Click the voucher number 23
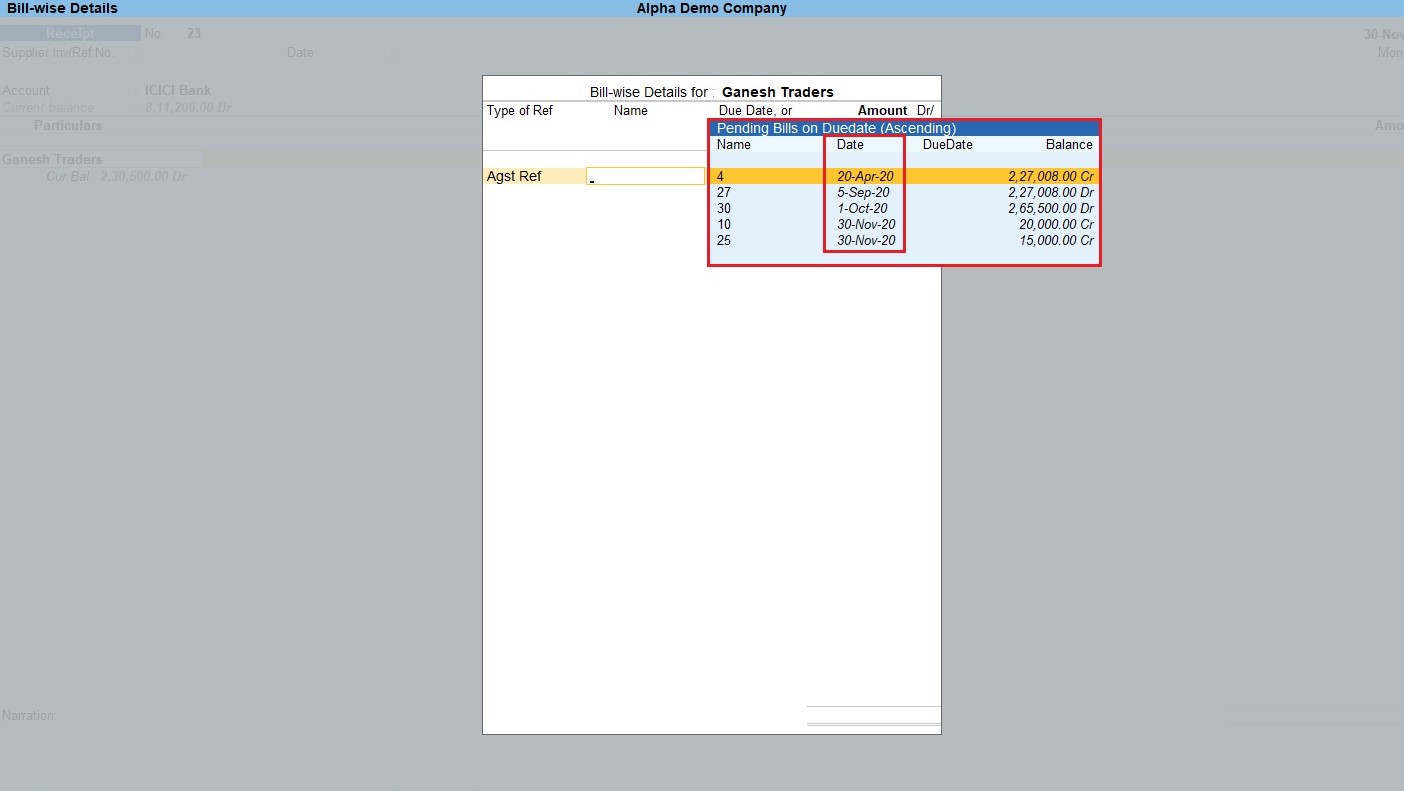1404x791 pixels. (193, 32)
